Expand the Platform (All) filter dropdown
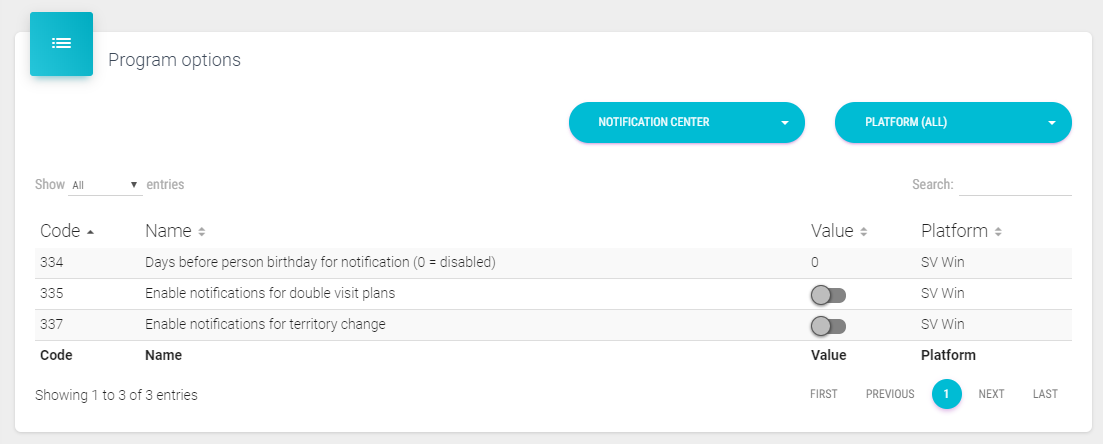 coord(952,123)
